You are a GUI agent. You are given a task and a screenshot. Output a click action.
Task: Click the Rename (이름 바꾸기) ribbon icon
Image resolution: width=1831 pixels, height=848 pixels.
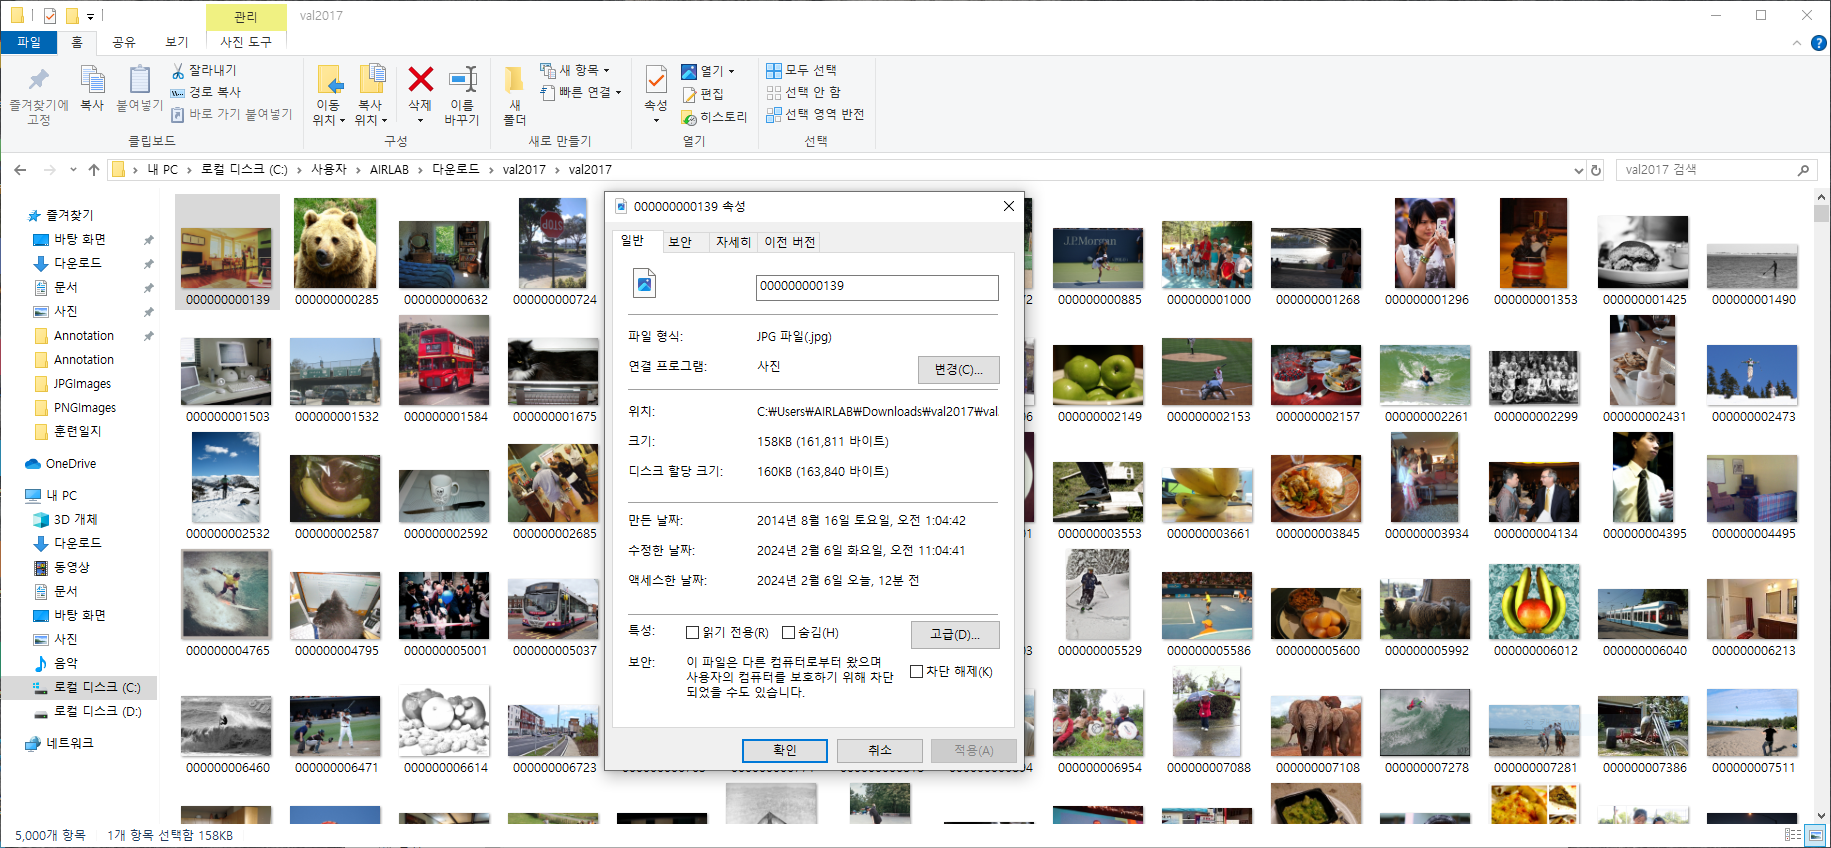tap(462, 80)
